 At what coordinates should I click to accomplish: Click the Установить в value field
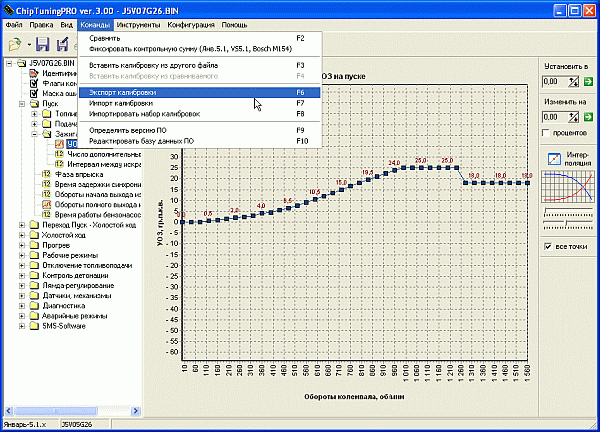tap(553, 82)
